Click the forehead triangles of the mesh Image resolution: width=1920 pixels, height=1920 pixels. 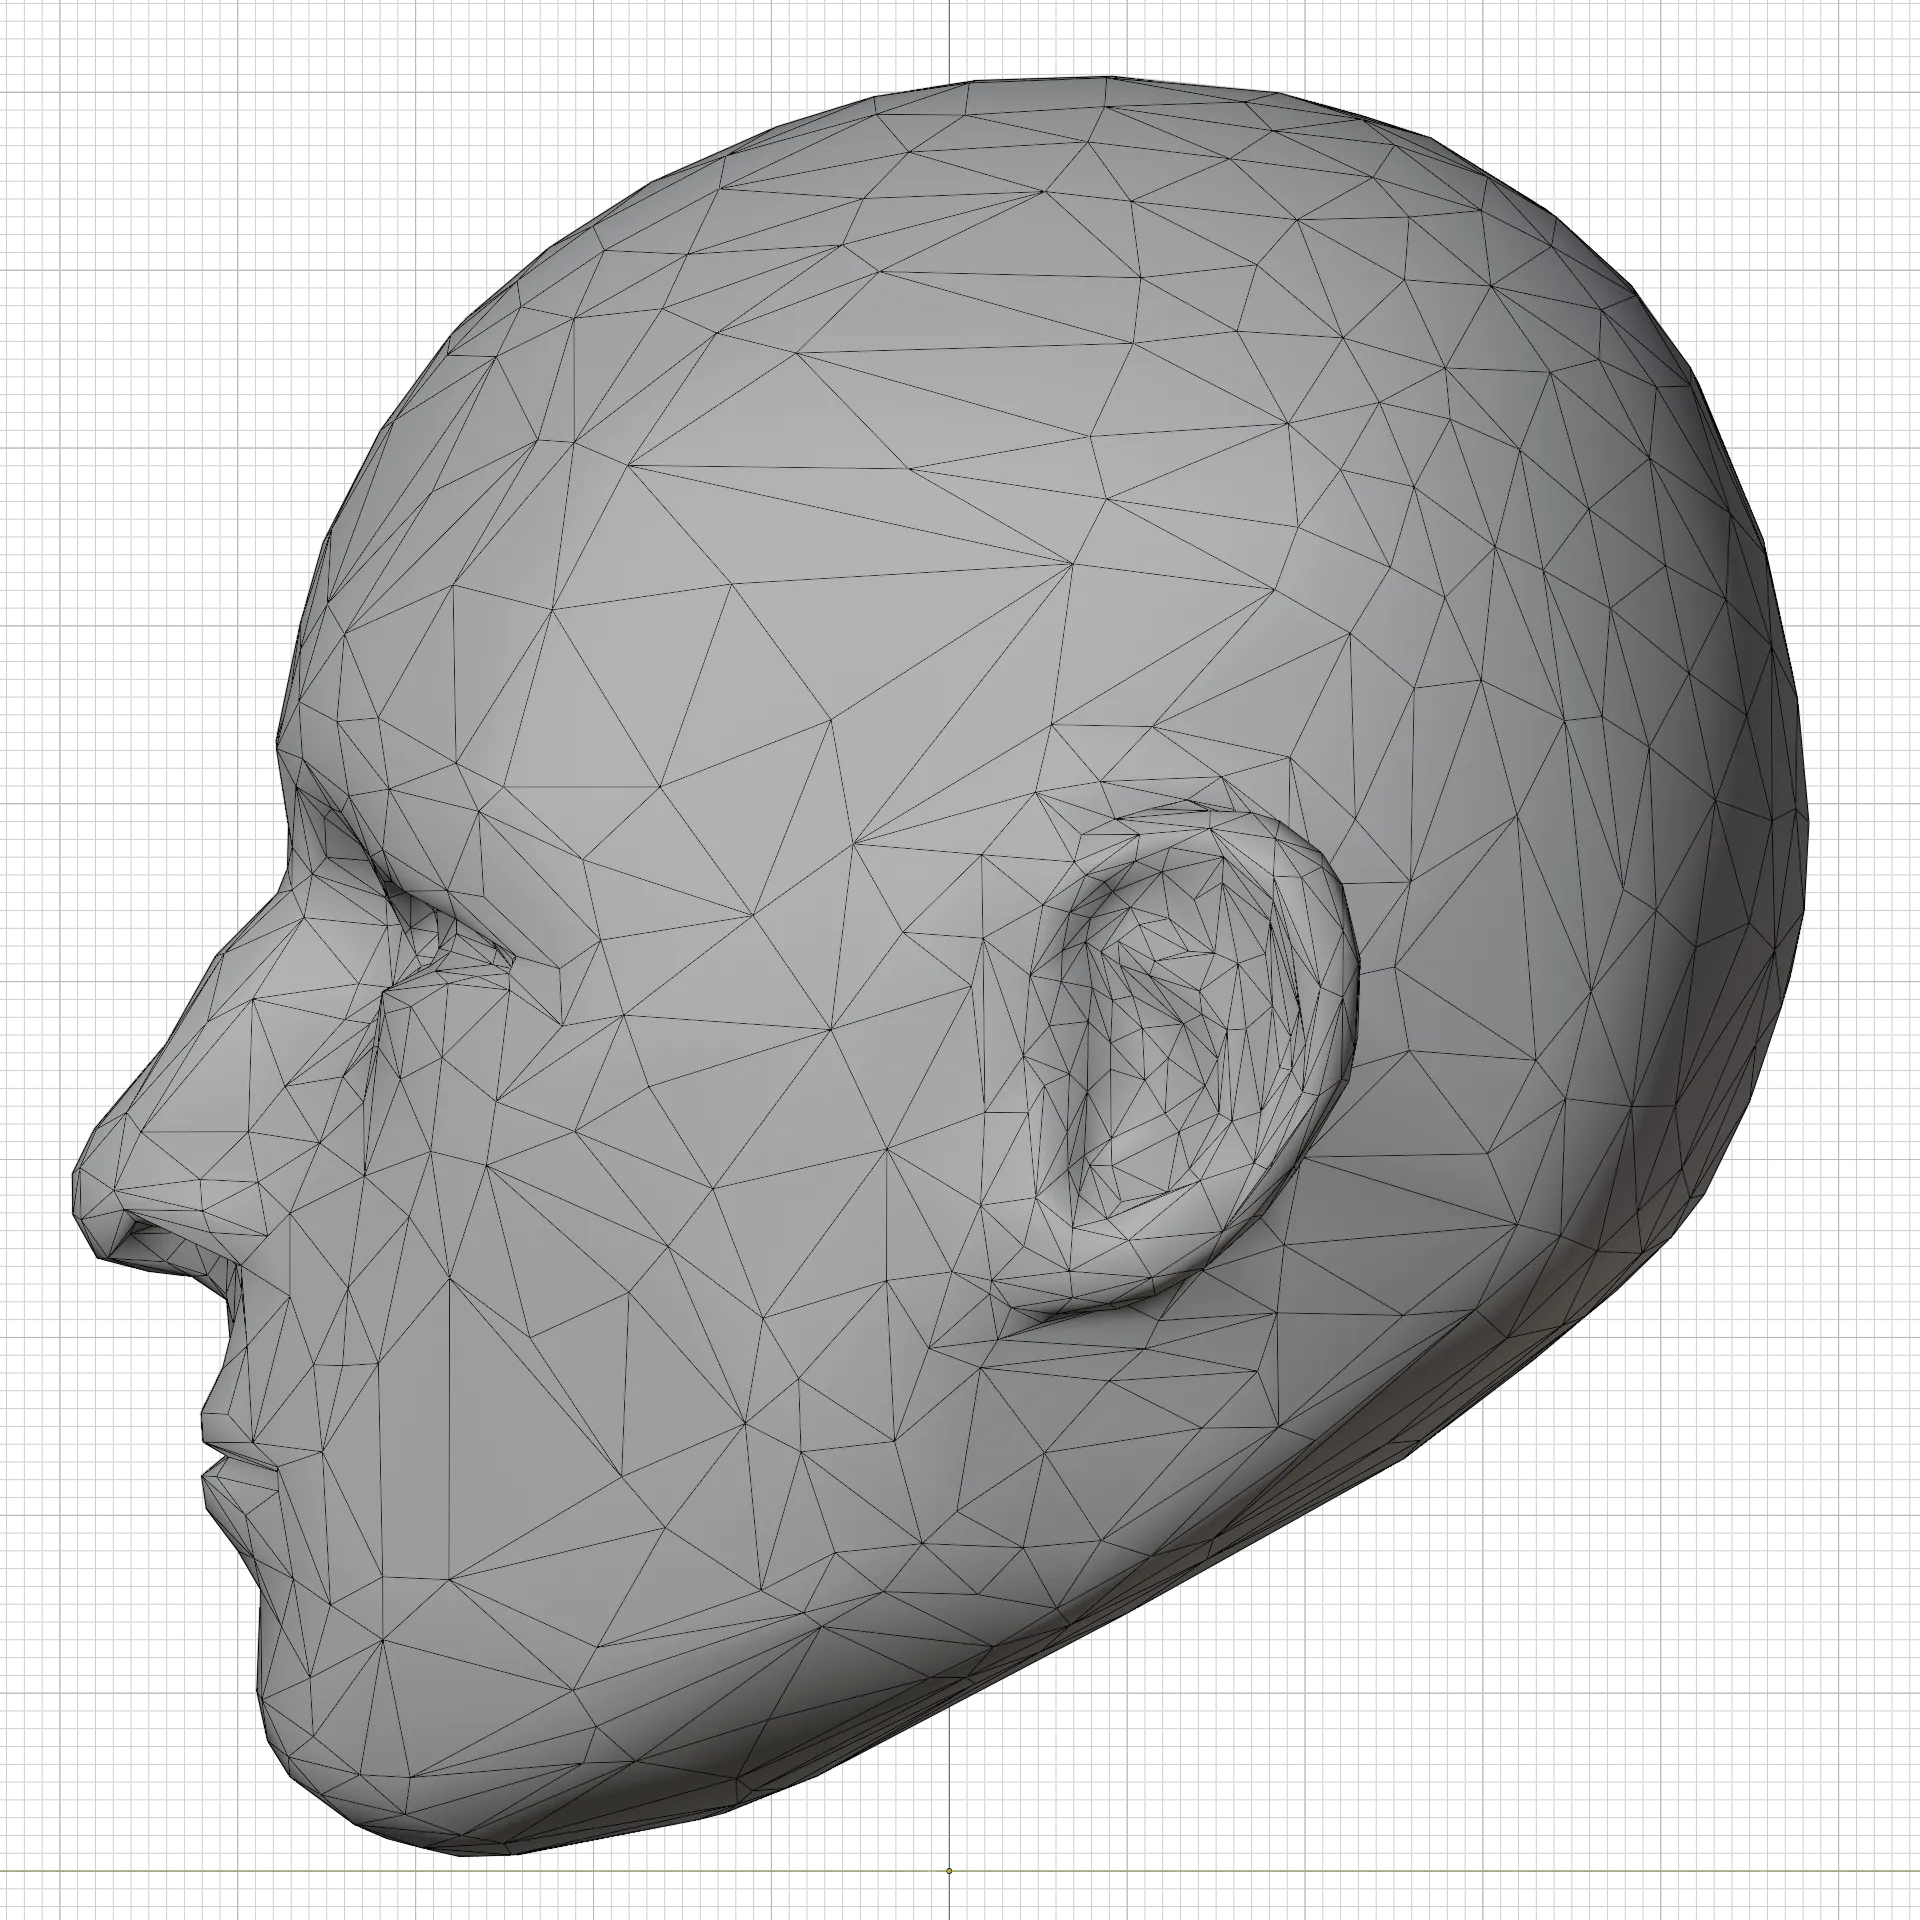pos(600,600)
